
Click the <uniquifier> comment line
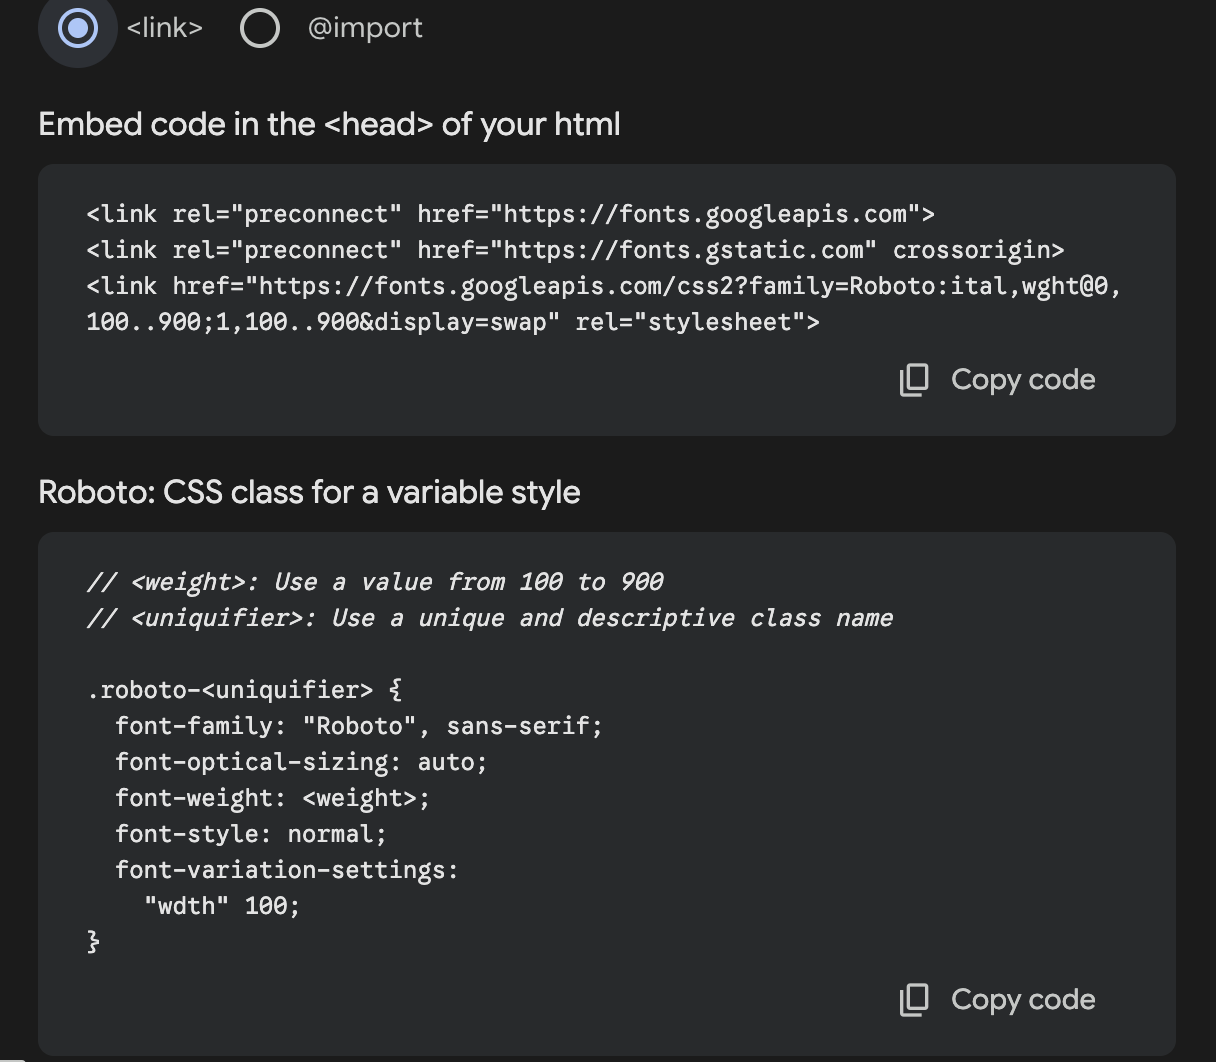coord(490,618)
